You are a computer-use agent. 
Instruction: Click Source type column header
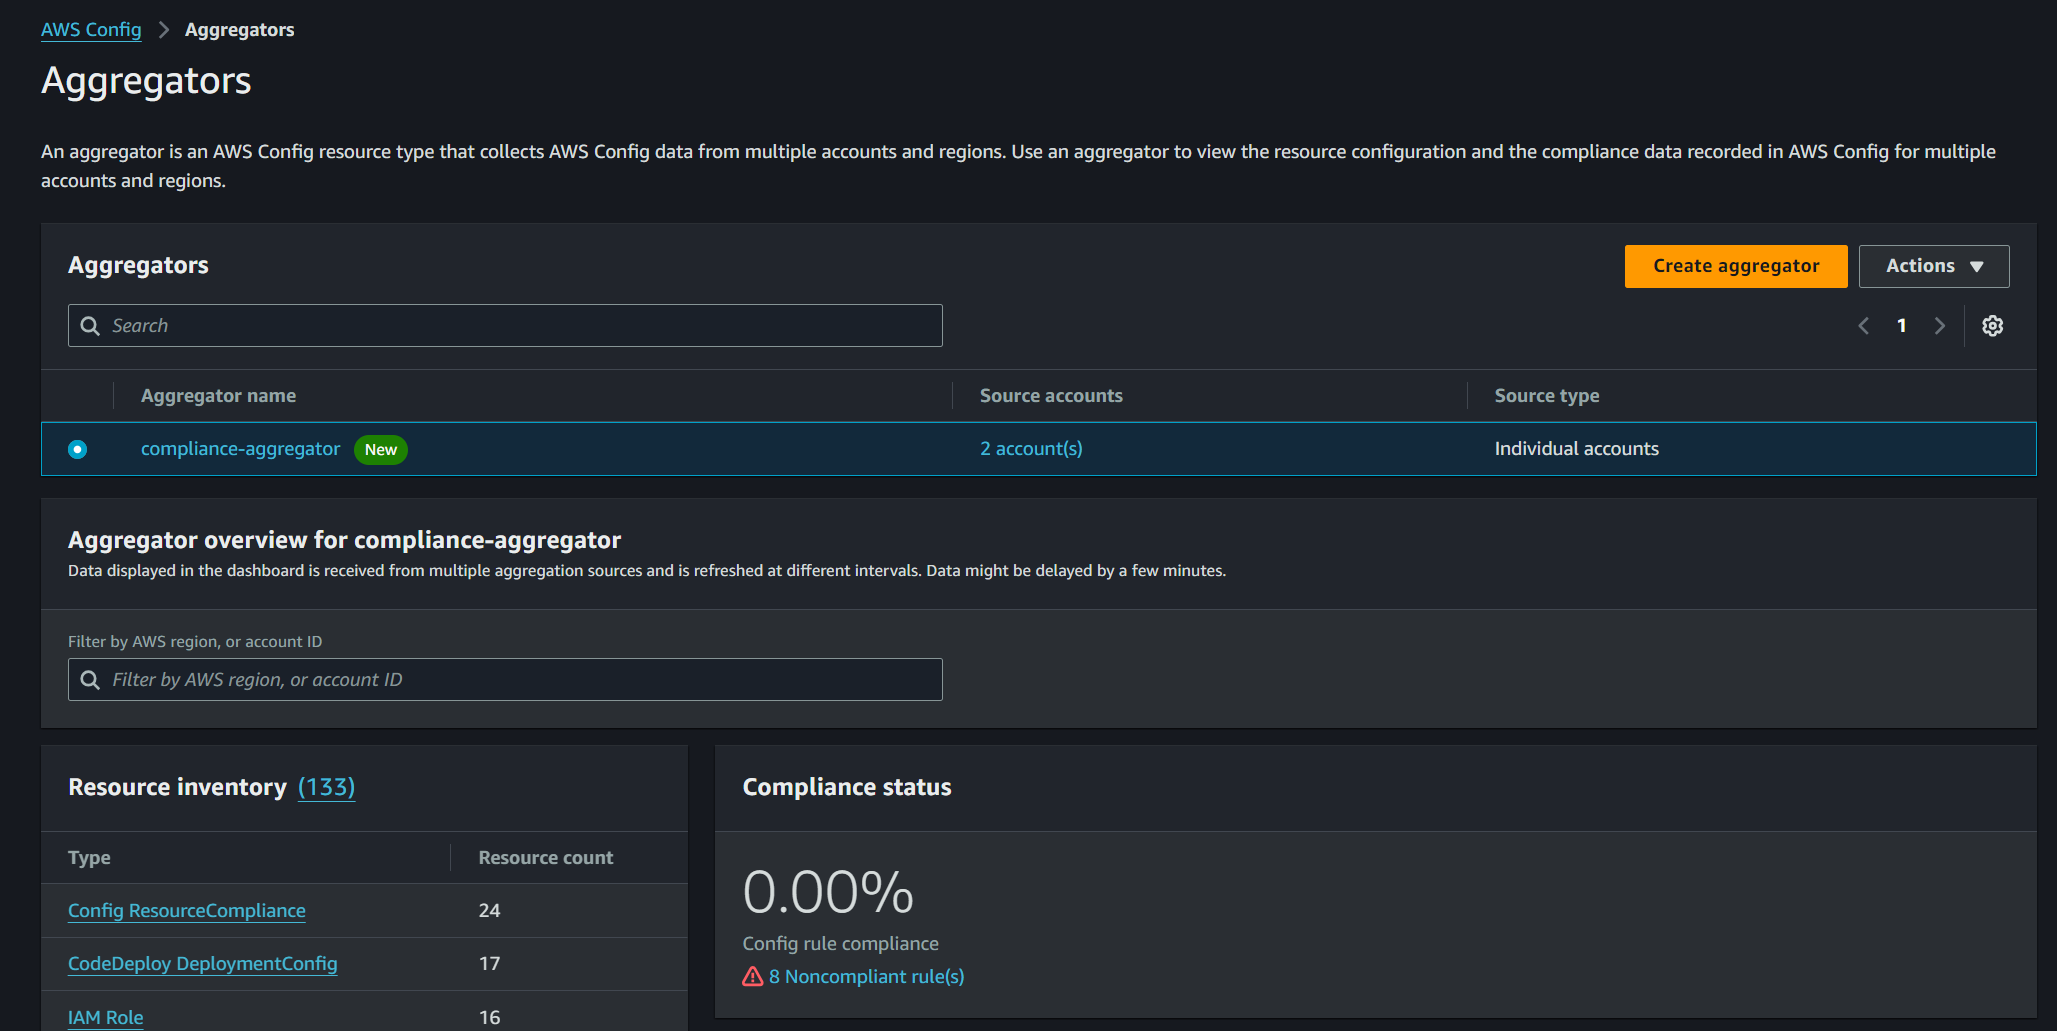coord(1547,396)
